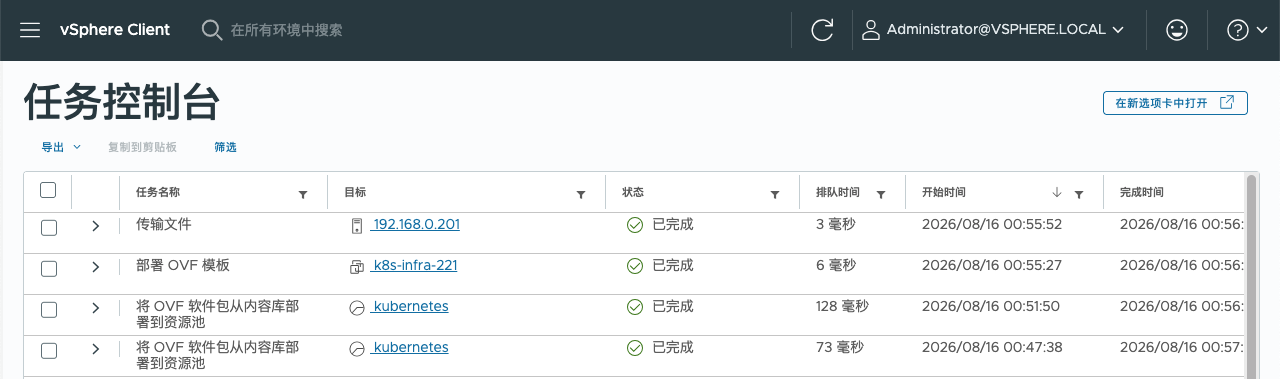Check the 部署 OVF 模板 task row
The height and width of the screenshot is (379, 1280).
48,268
